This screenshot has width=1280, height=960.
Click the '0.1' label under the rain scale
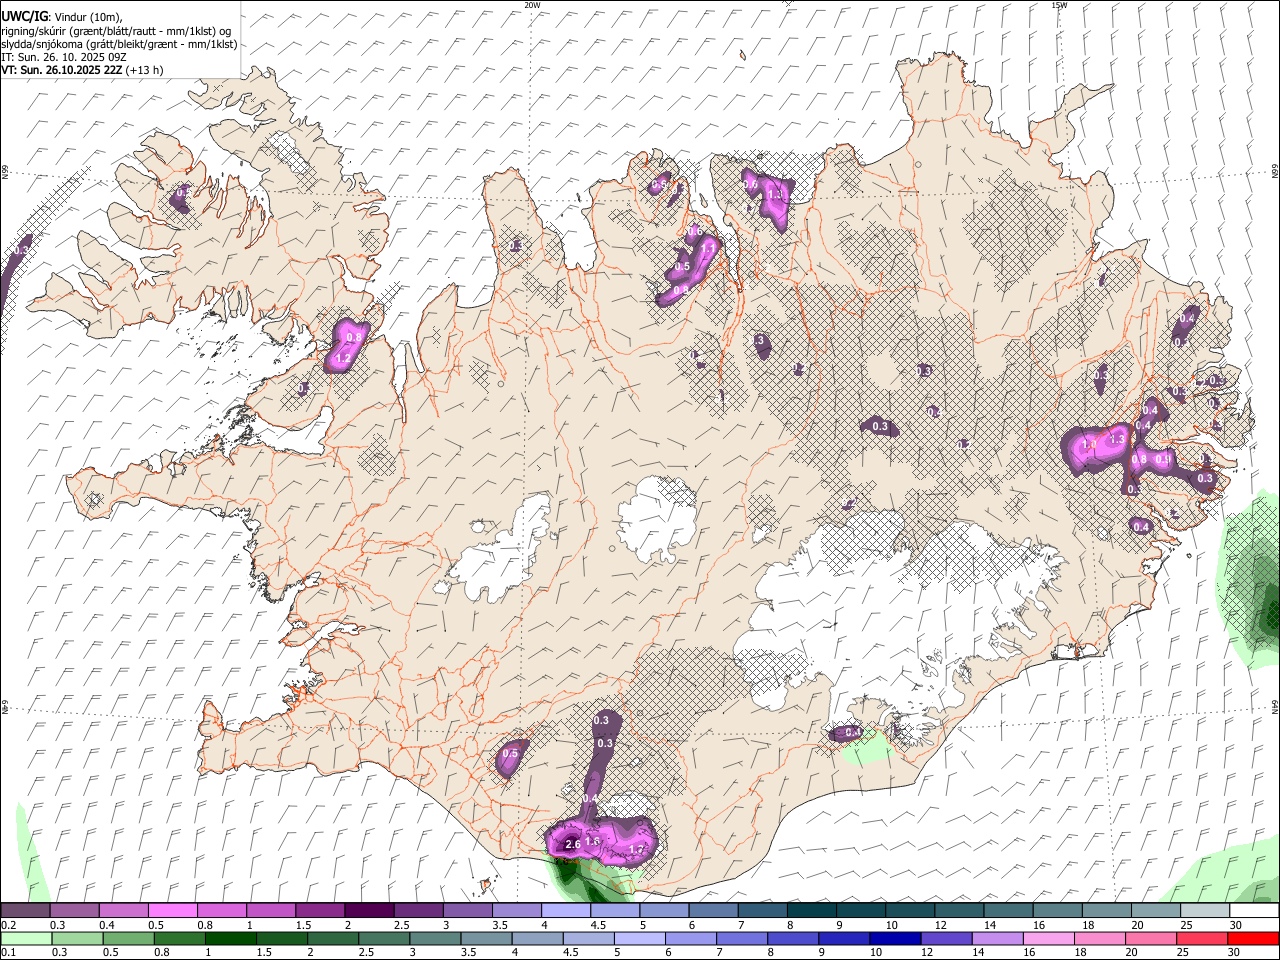click(8, 952)
